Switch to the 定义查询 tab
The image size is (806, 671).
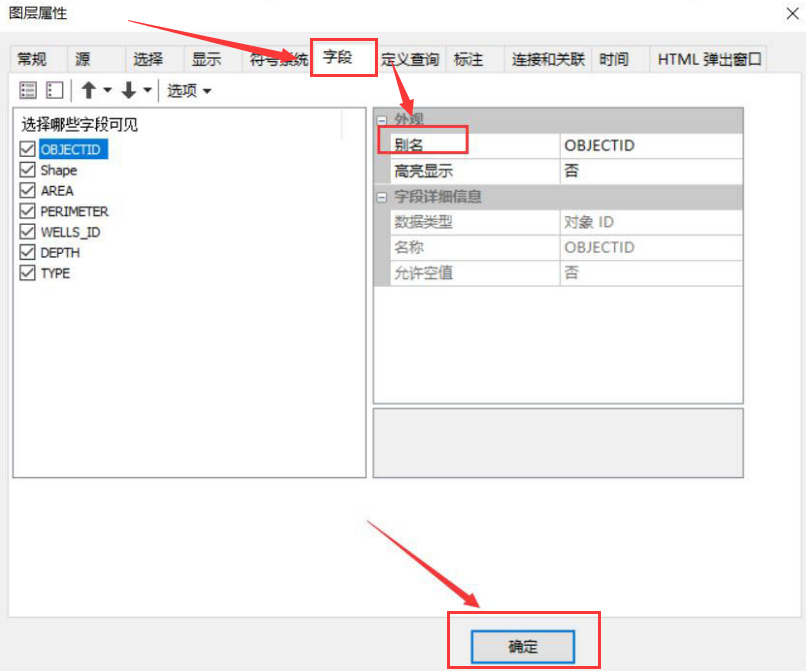[x=410, y=58]
